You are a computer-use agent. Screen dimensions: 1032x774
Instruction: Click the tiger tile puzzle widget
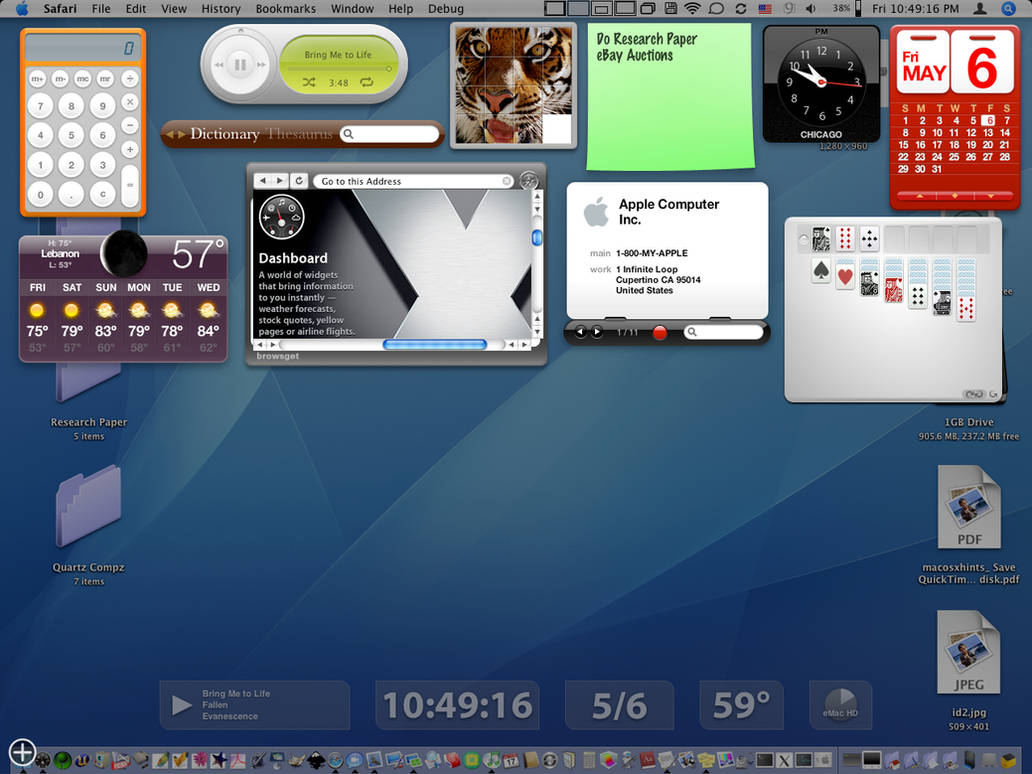513,84
